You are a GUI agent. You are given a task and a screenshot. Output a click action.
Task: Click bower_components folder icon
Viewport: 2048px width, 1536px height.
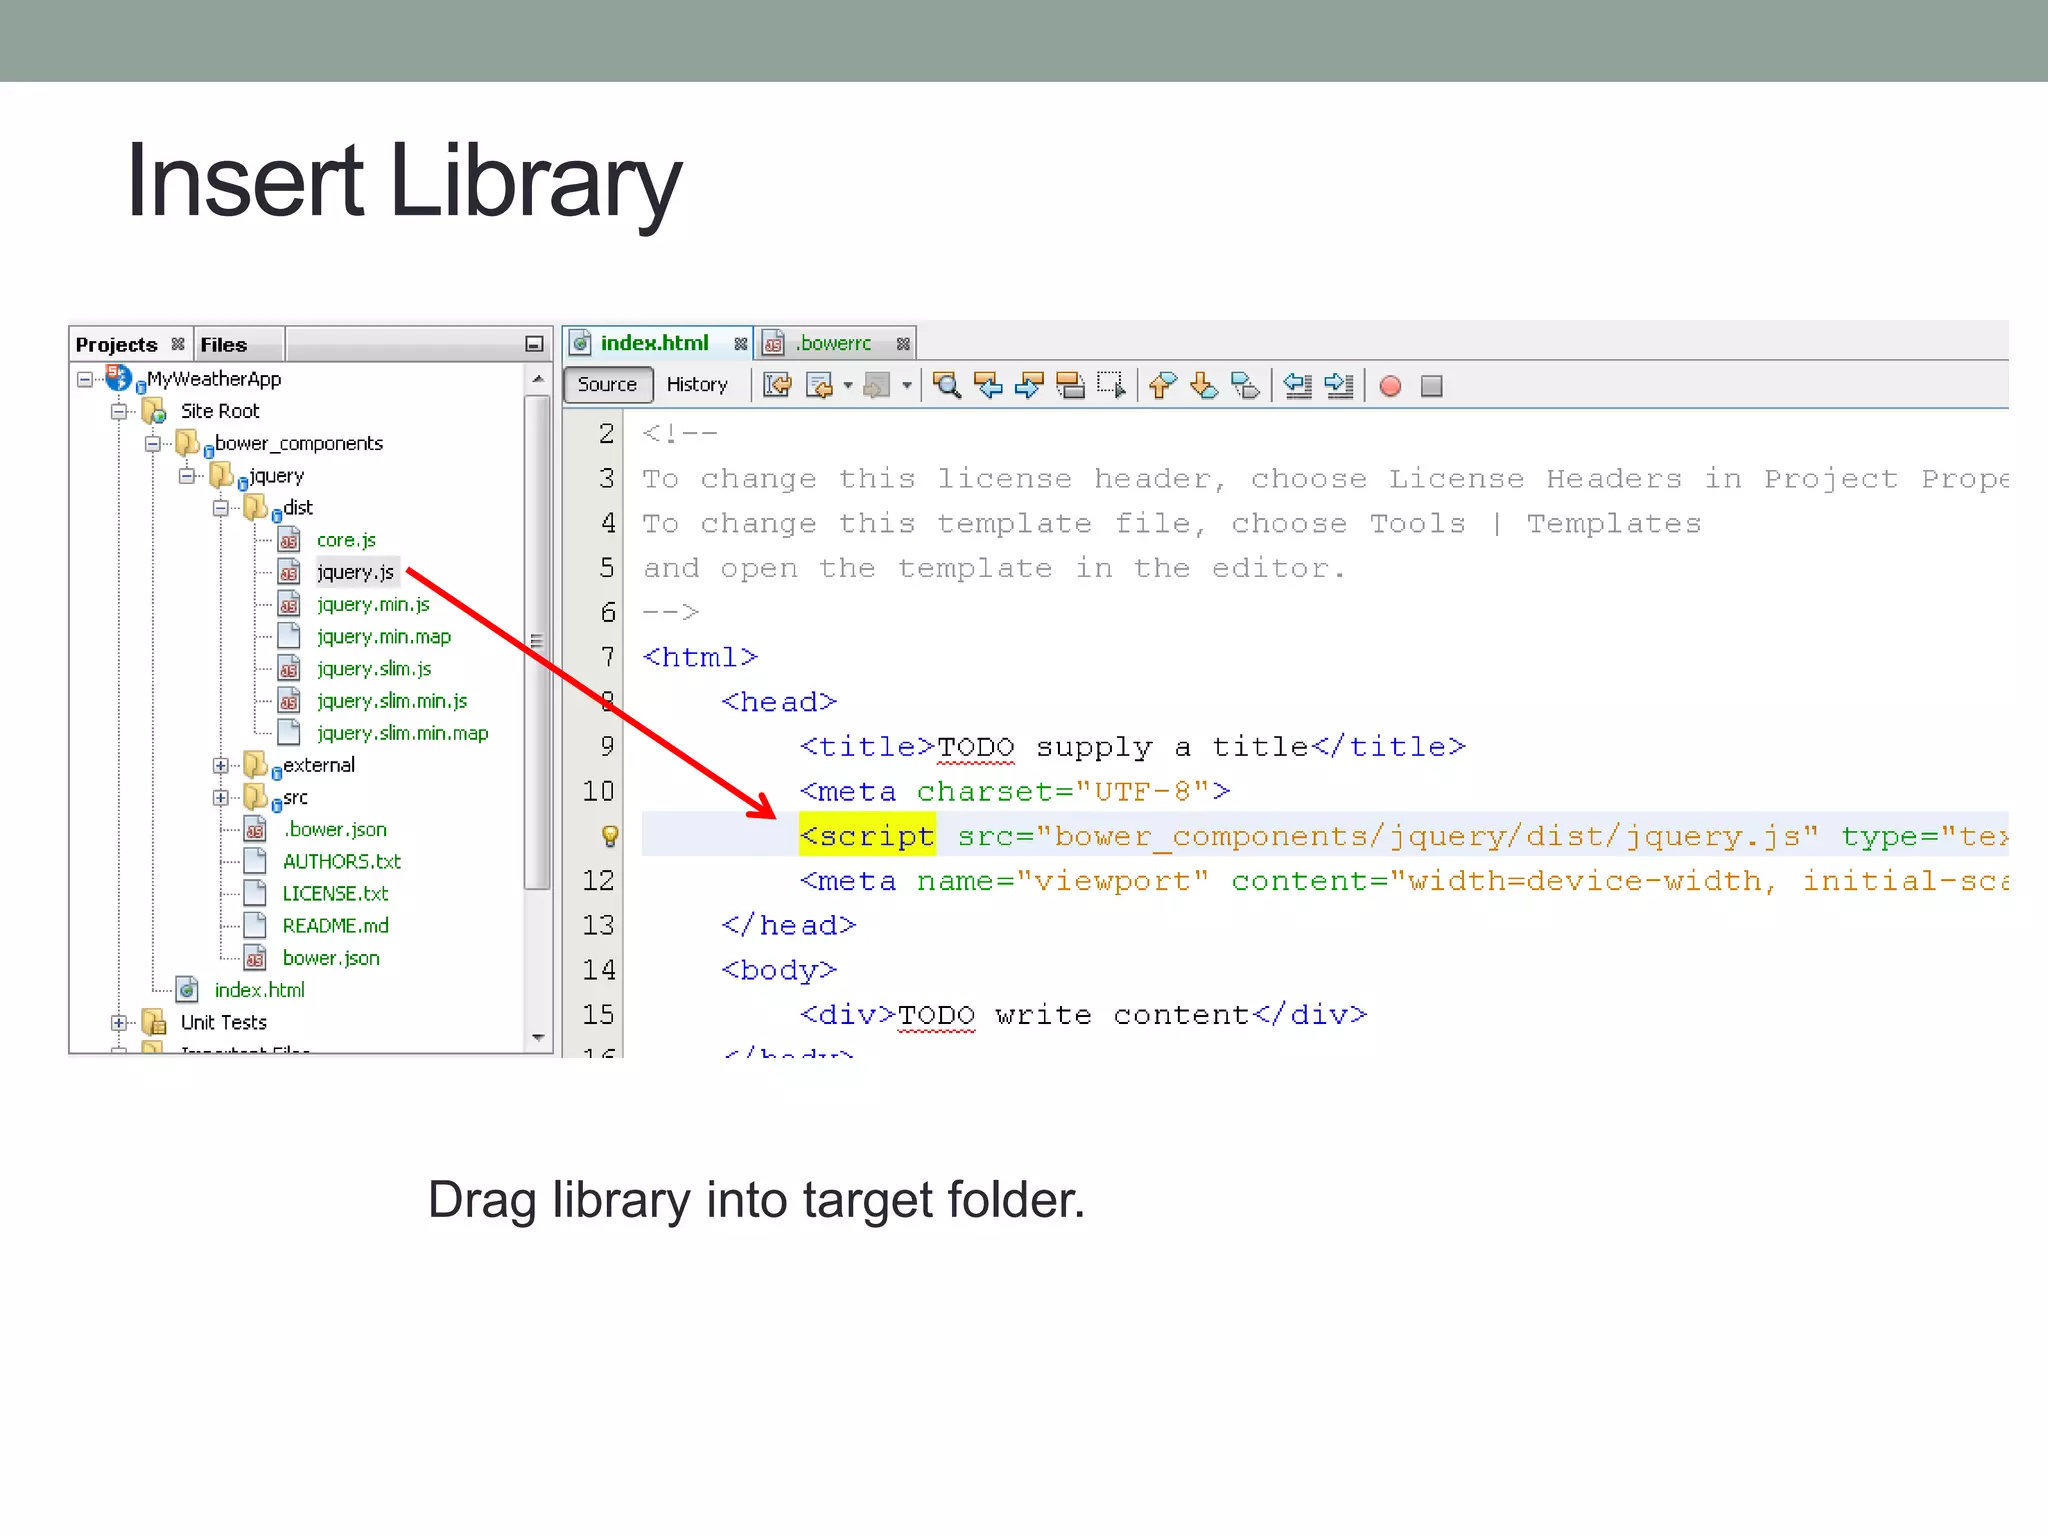coord(187,443)
